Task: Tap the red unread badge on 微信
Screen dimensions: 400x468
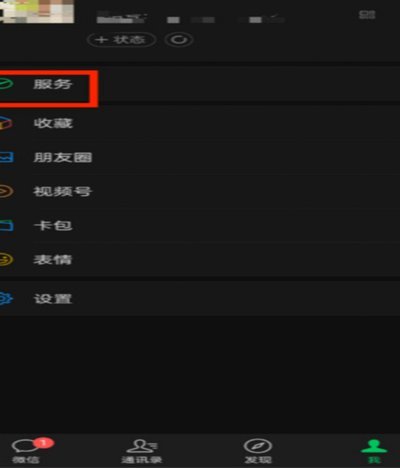Action: (43, 443)
